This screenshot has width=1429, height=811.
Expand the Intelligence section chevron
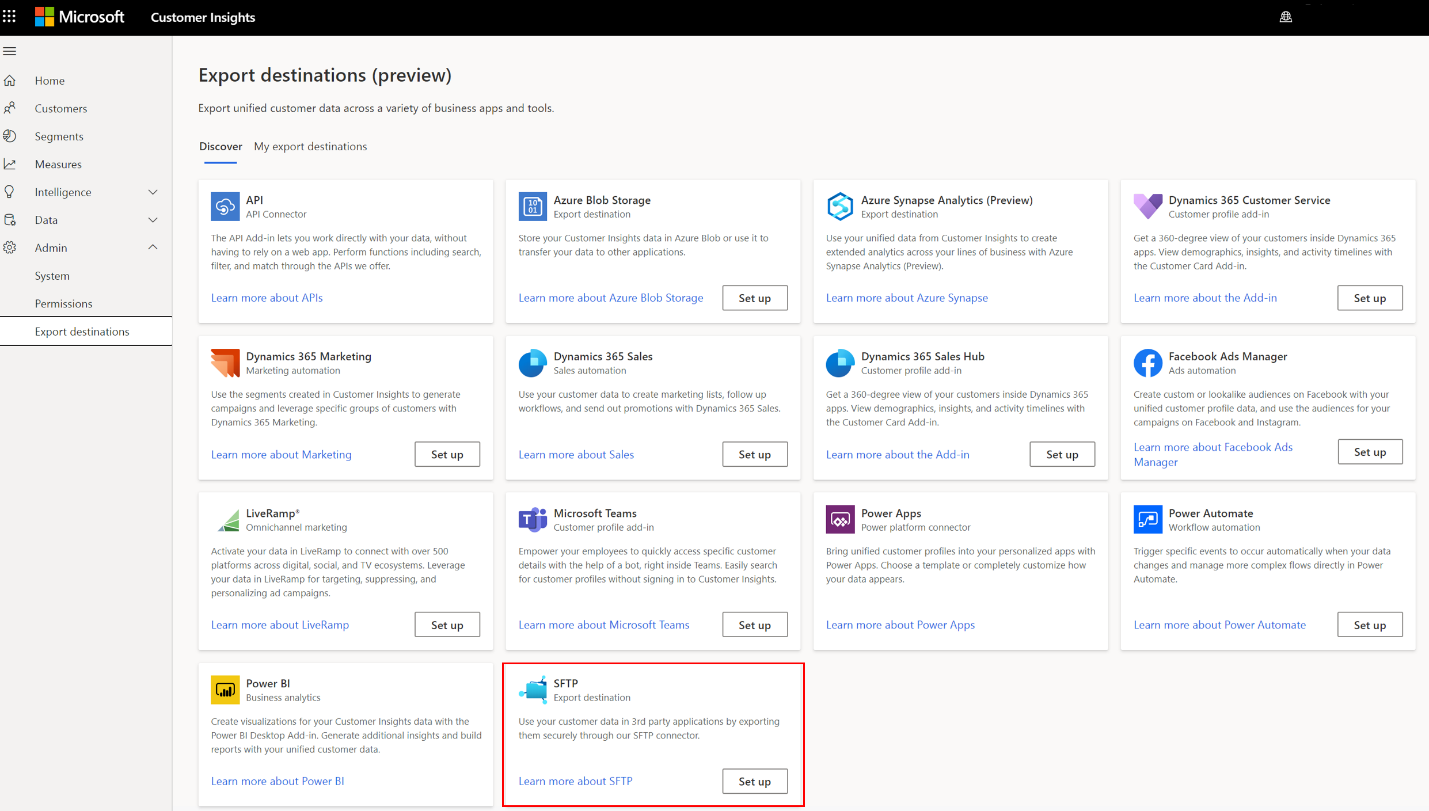(153, 192)
